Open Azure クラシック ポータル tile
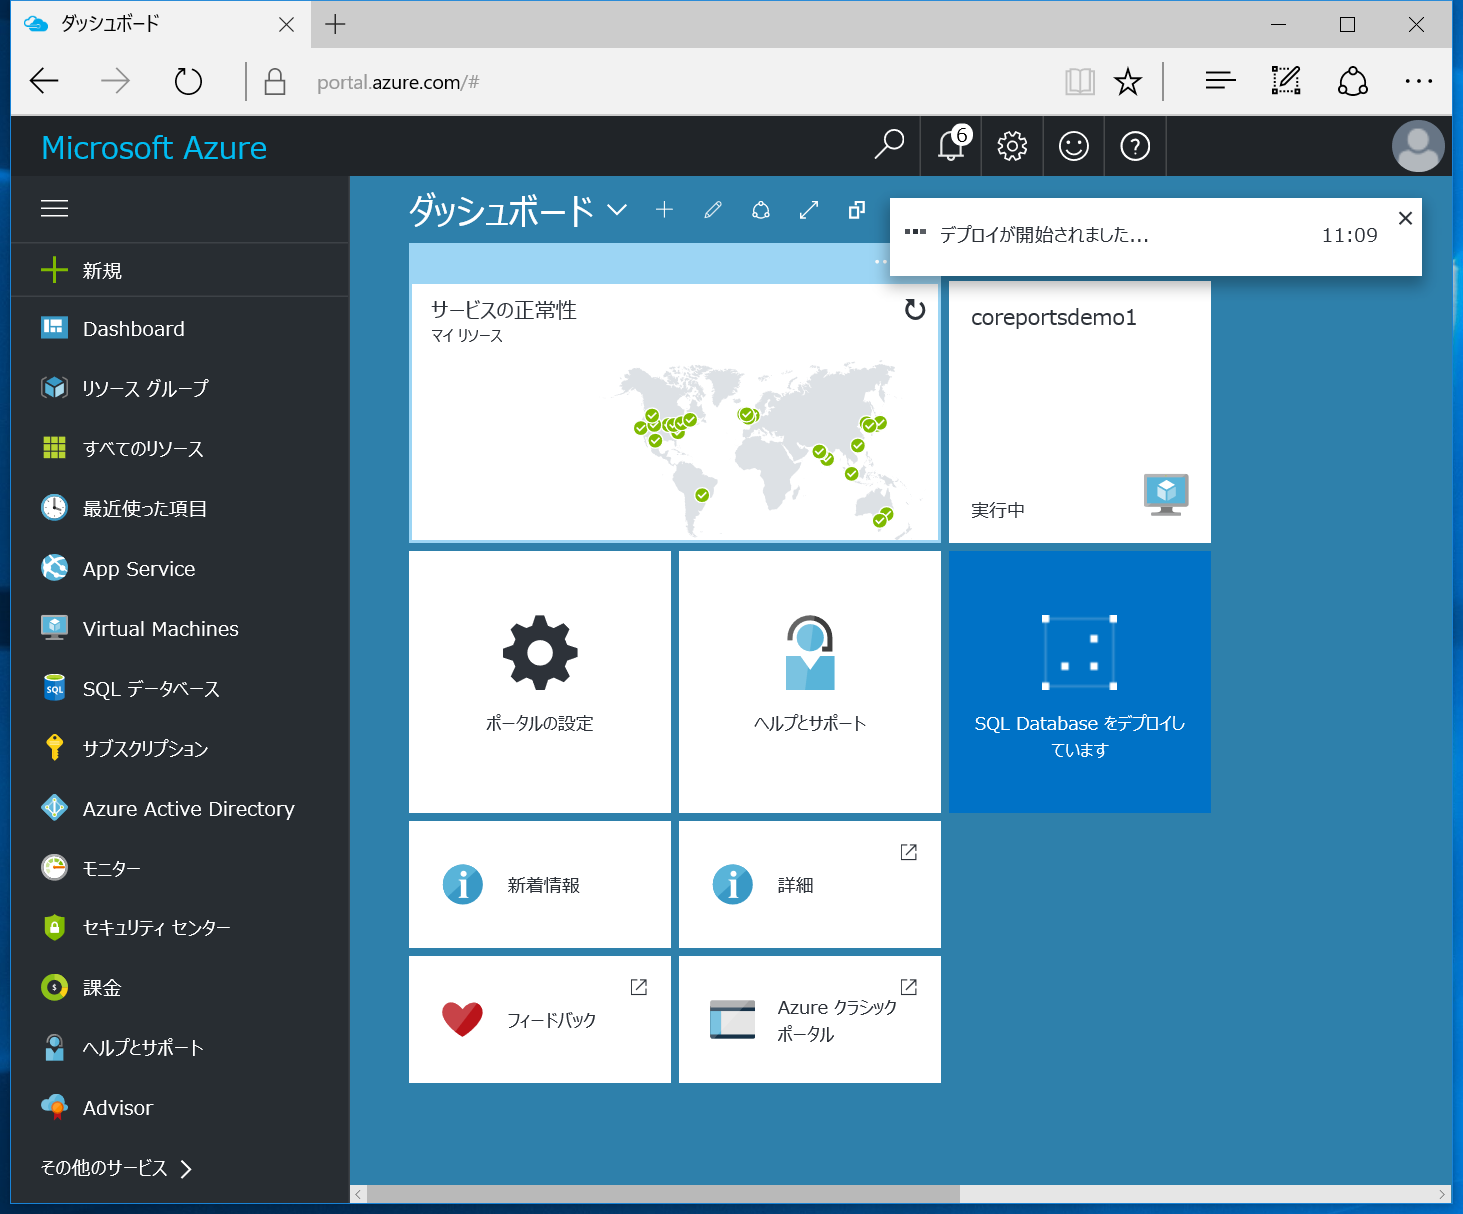 click(x=810, y=1019)
